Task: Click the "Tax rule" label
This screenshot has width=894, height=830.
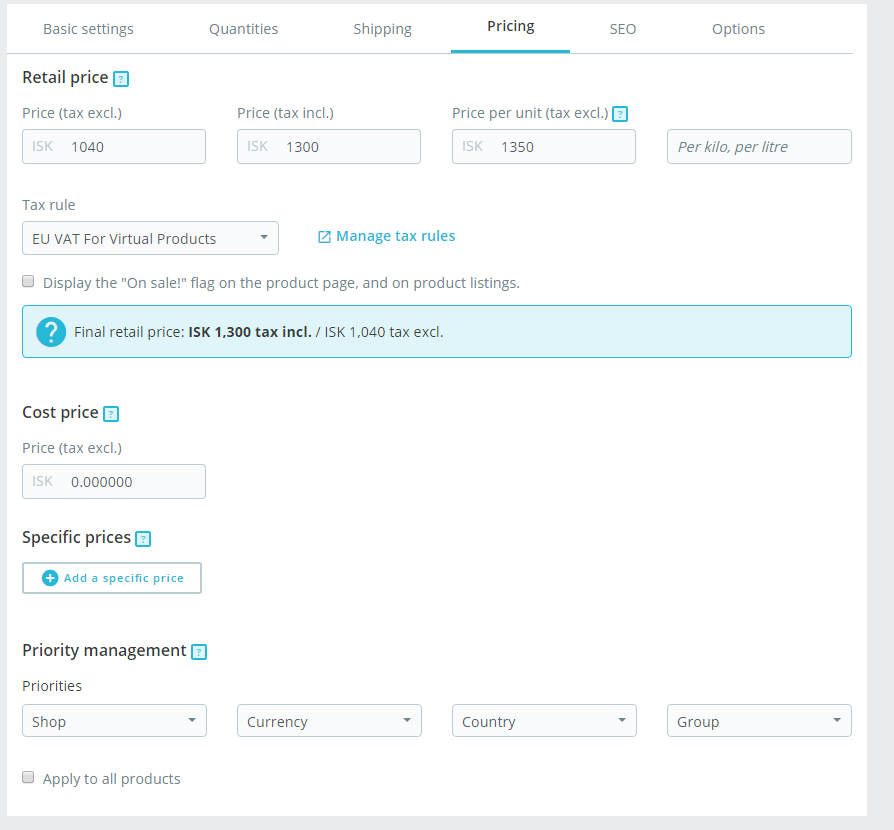Action: pos(48,205)
